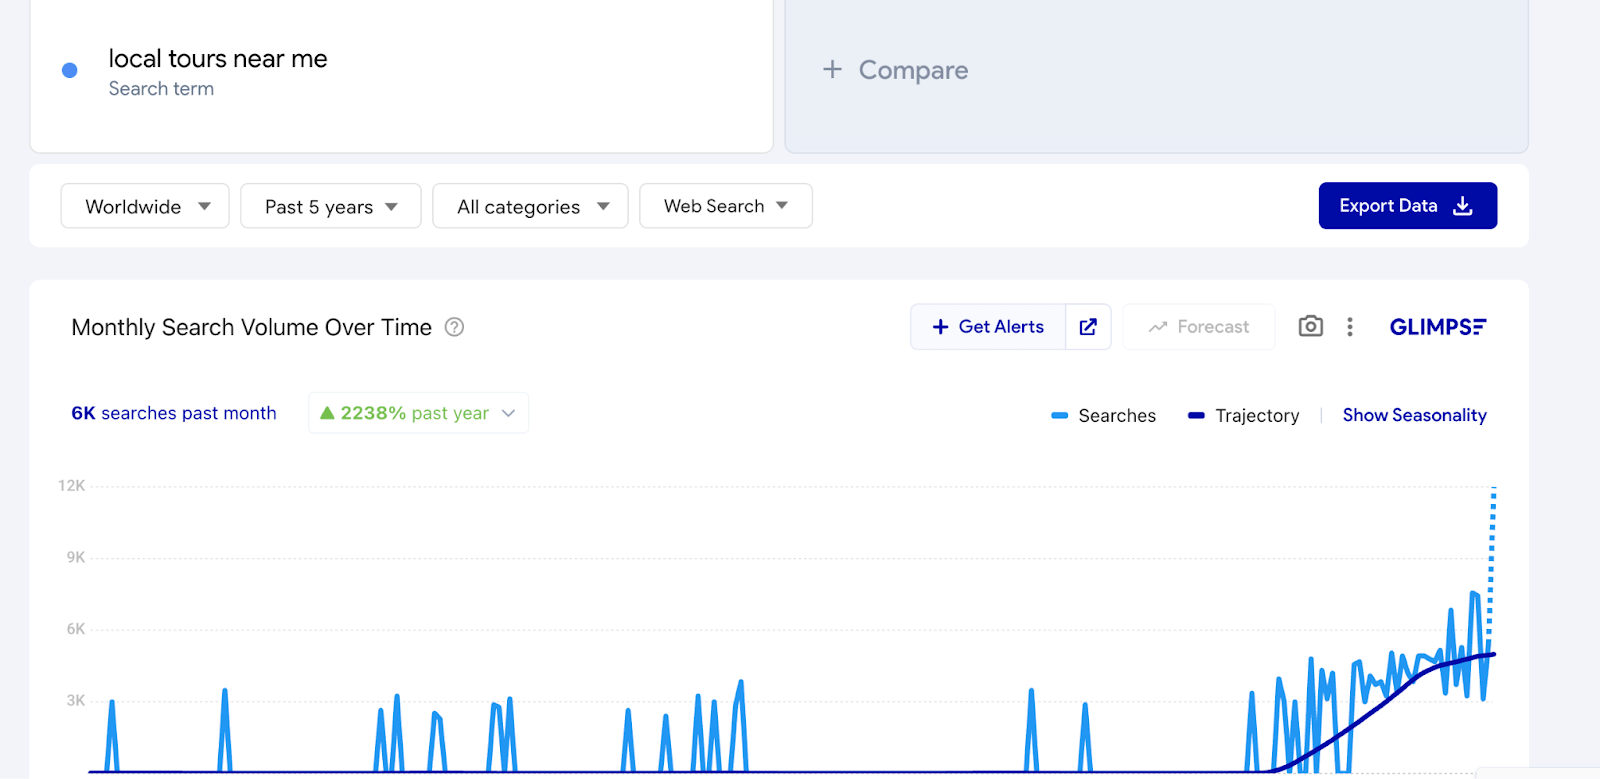Click the Forecast button
Viewport: 1600px width, 779px height.
point(1199,327)
